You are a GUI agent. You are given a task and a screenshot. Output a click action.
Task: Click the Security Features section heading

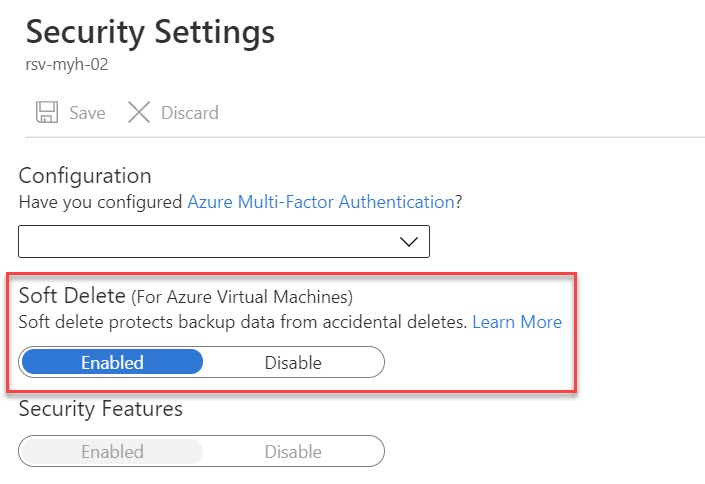[x=100, y=408]
